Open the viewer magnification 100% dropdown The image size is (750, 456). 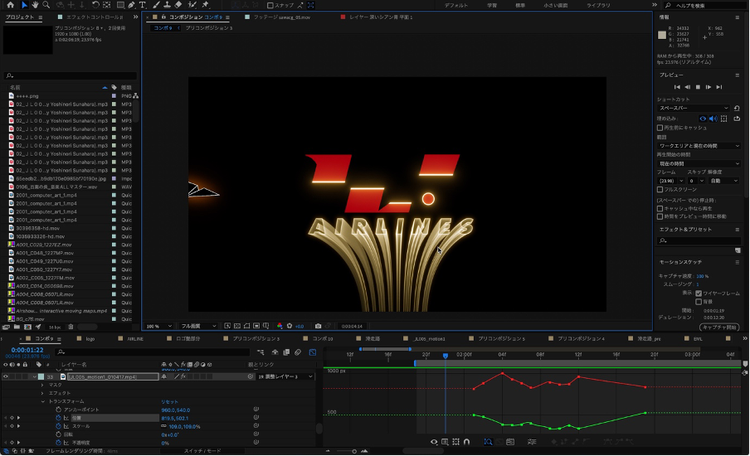click(x=158, y=325)
